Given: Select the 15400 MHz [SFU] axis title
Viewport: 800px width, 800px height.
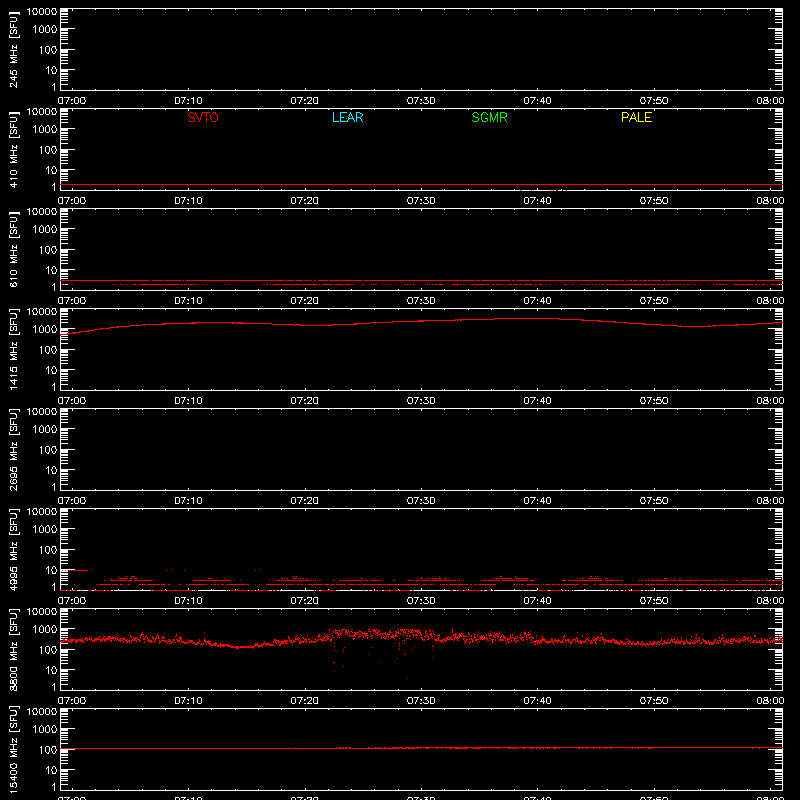Looking at the screenshot, I should [x=13, y=750].
